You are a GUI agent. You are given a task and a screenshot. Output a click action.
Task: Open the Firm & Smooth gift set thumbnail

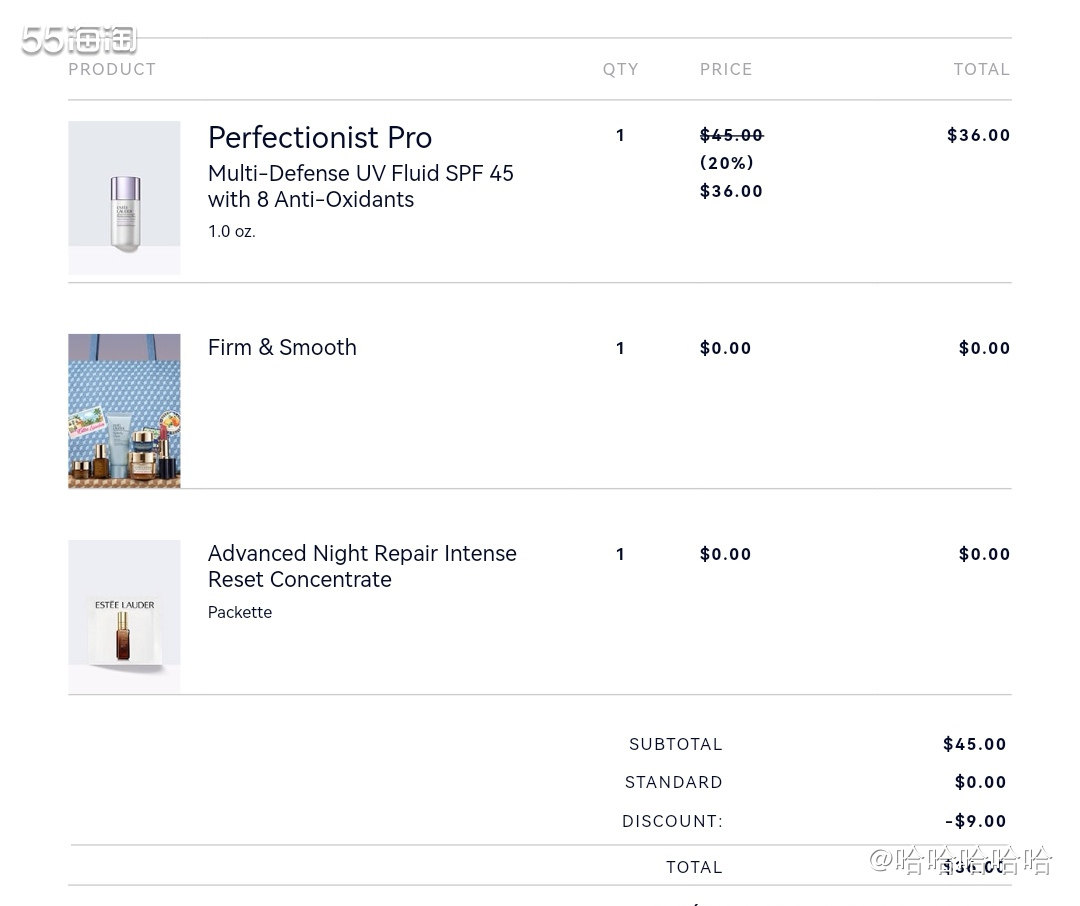click(x=124, y=411)
